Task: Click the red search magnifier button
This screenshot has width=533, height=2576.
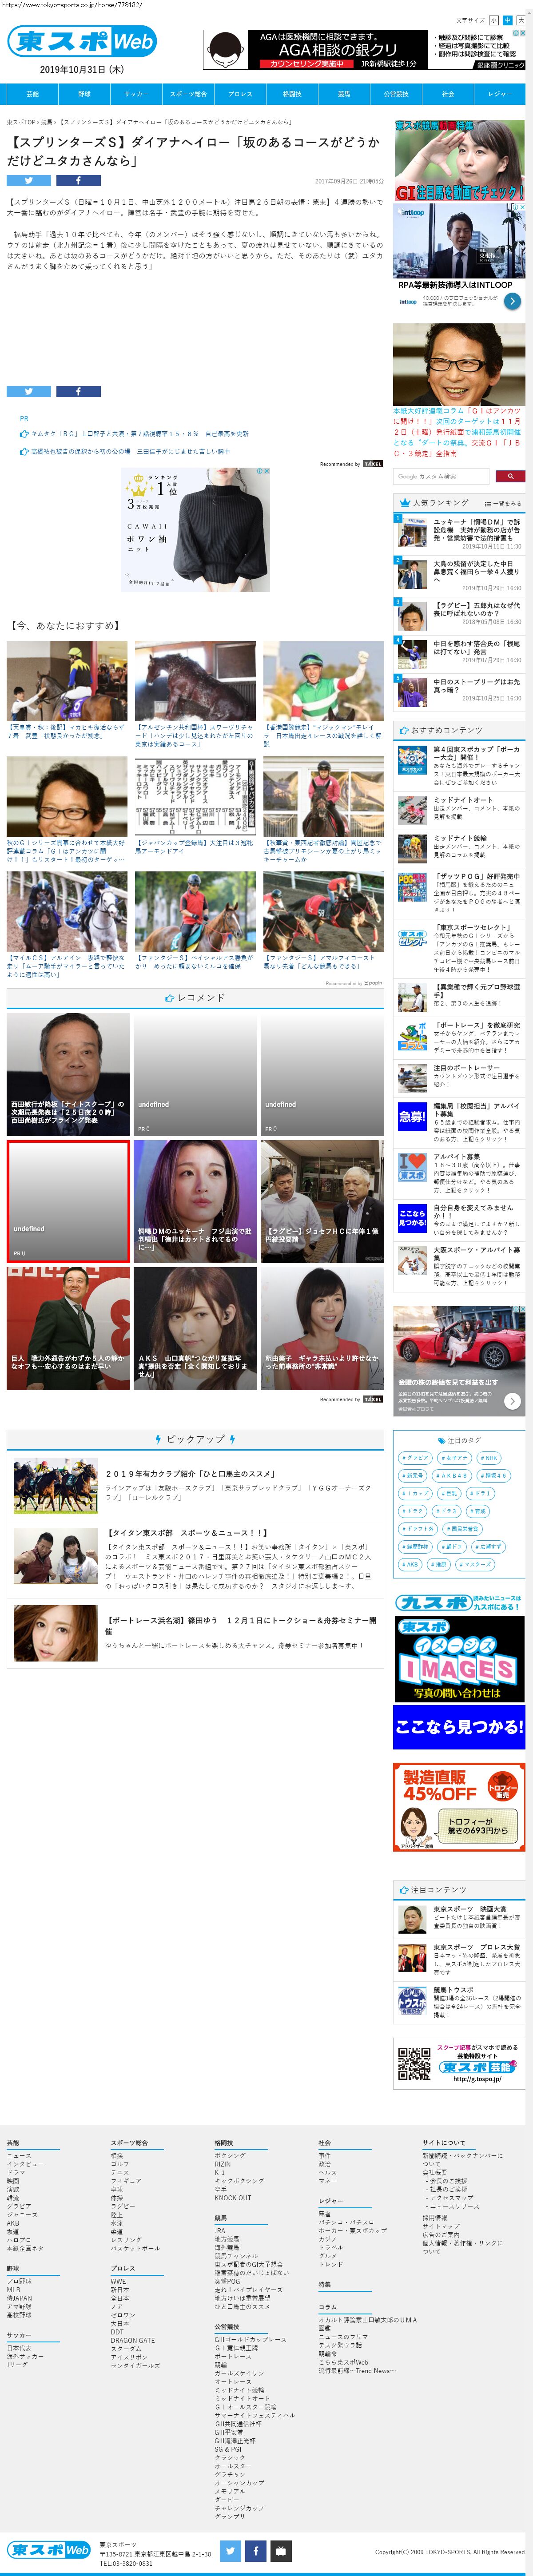Action: (510, 477)
